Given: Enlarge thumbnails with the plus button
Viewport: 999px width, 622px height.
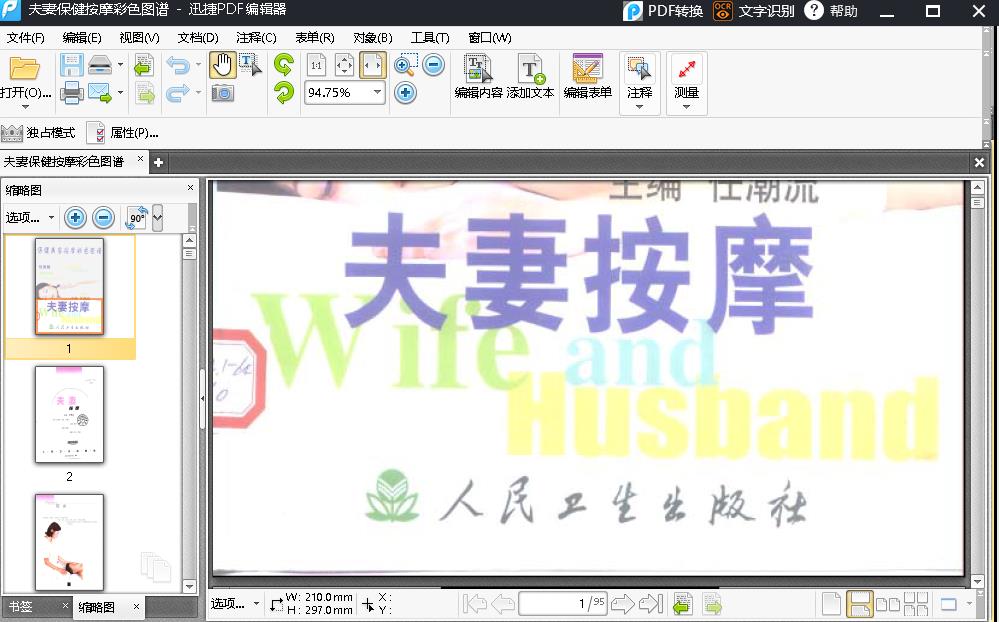Looking at the screenshot, I should pos(75,218).
